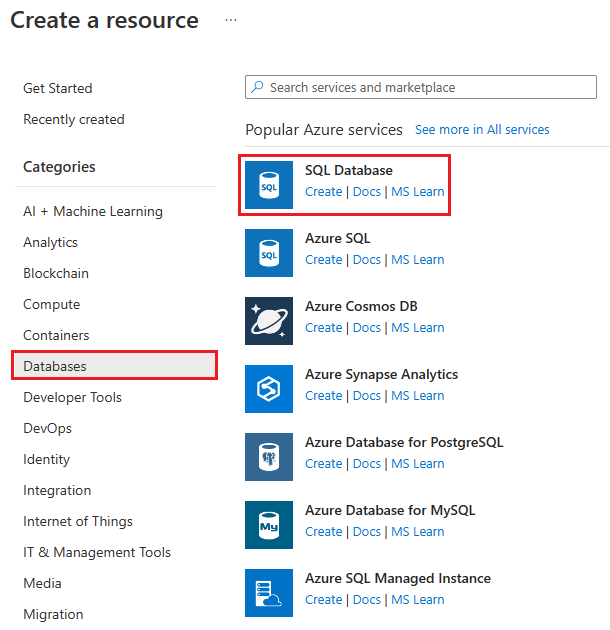Viewport: 610px width, 630px height.
Task: Select the Analytics category
Action: pyautogui.click(x=50, y=242)
